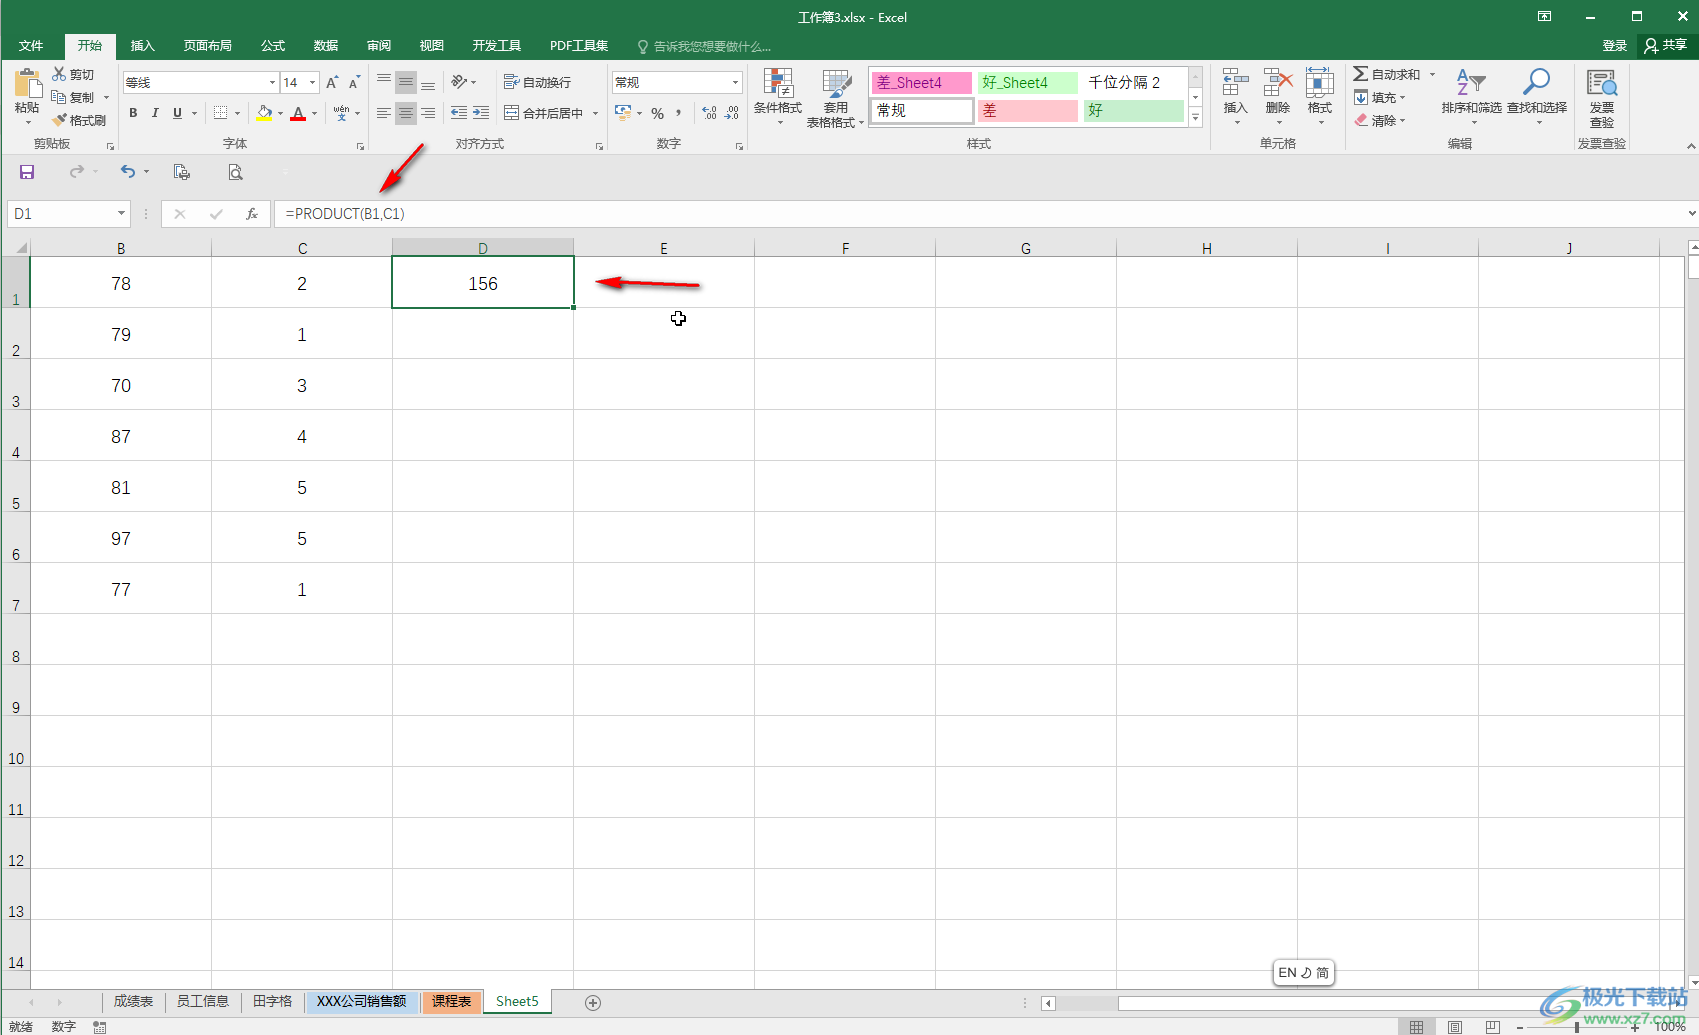Viewport: 1699px width, 1035px height.
Task: Increase indent icon
Action: tap(481, 113)
